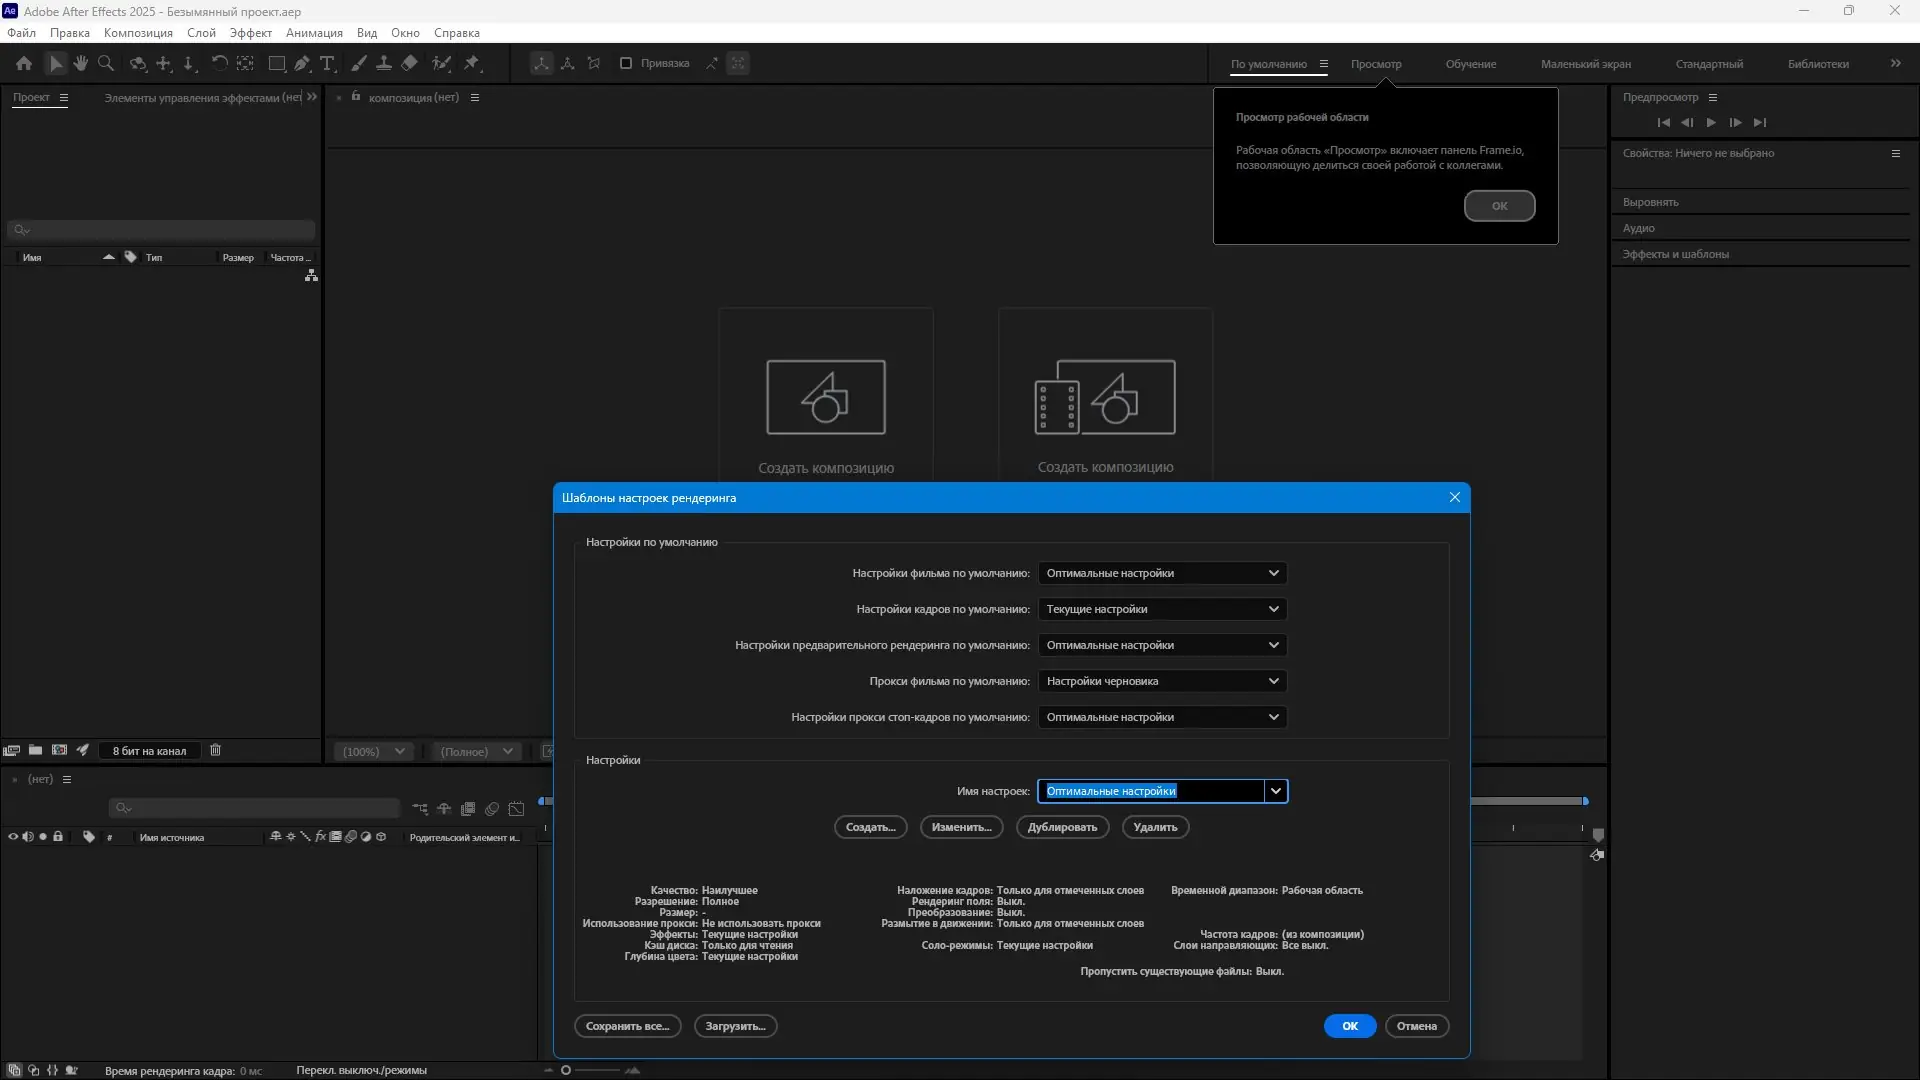Open the Имя настроек combo box arrow

1275,791
